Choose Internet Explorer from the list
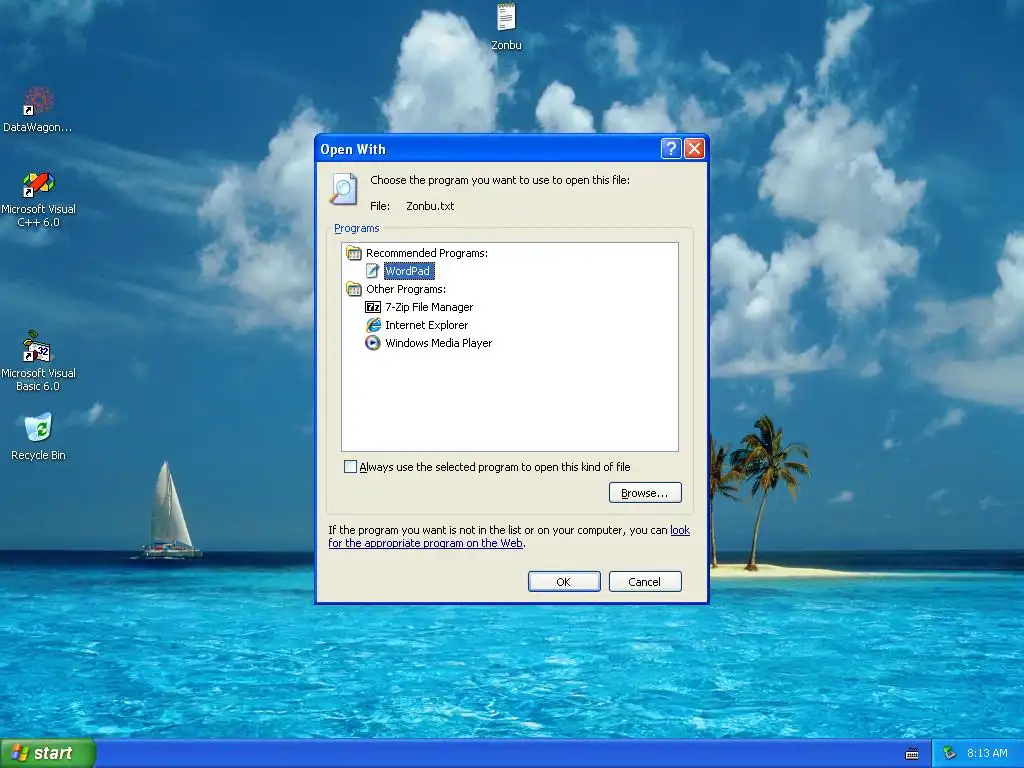 (x=426, y=325)
